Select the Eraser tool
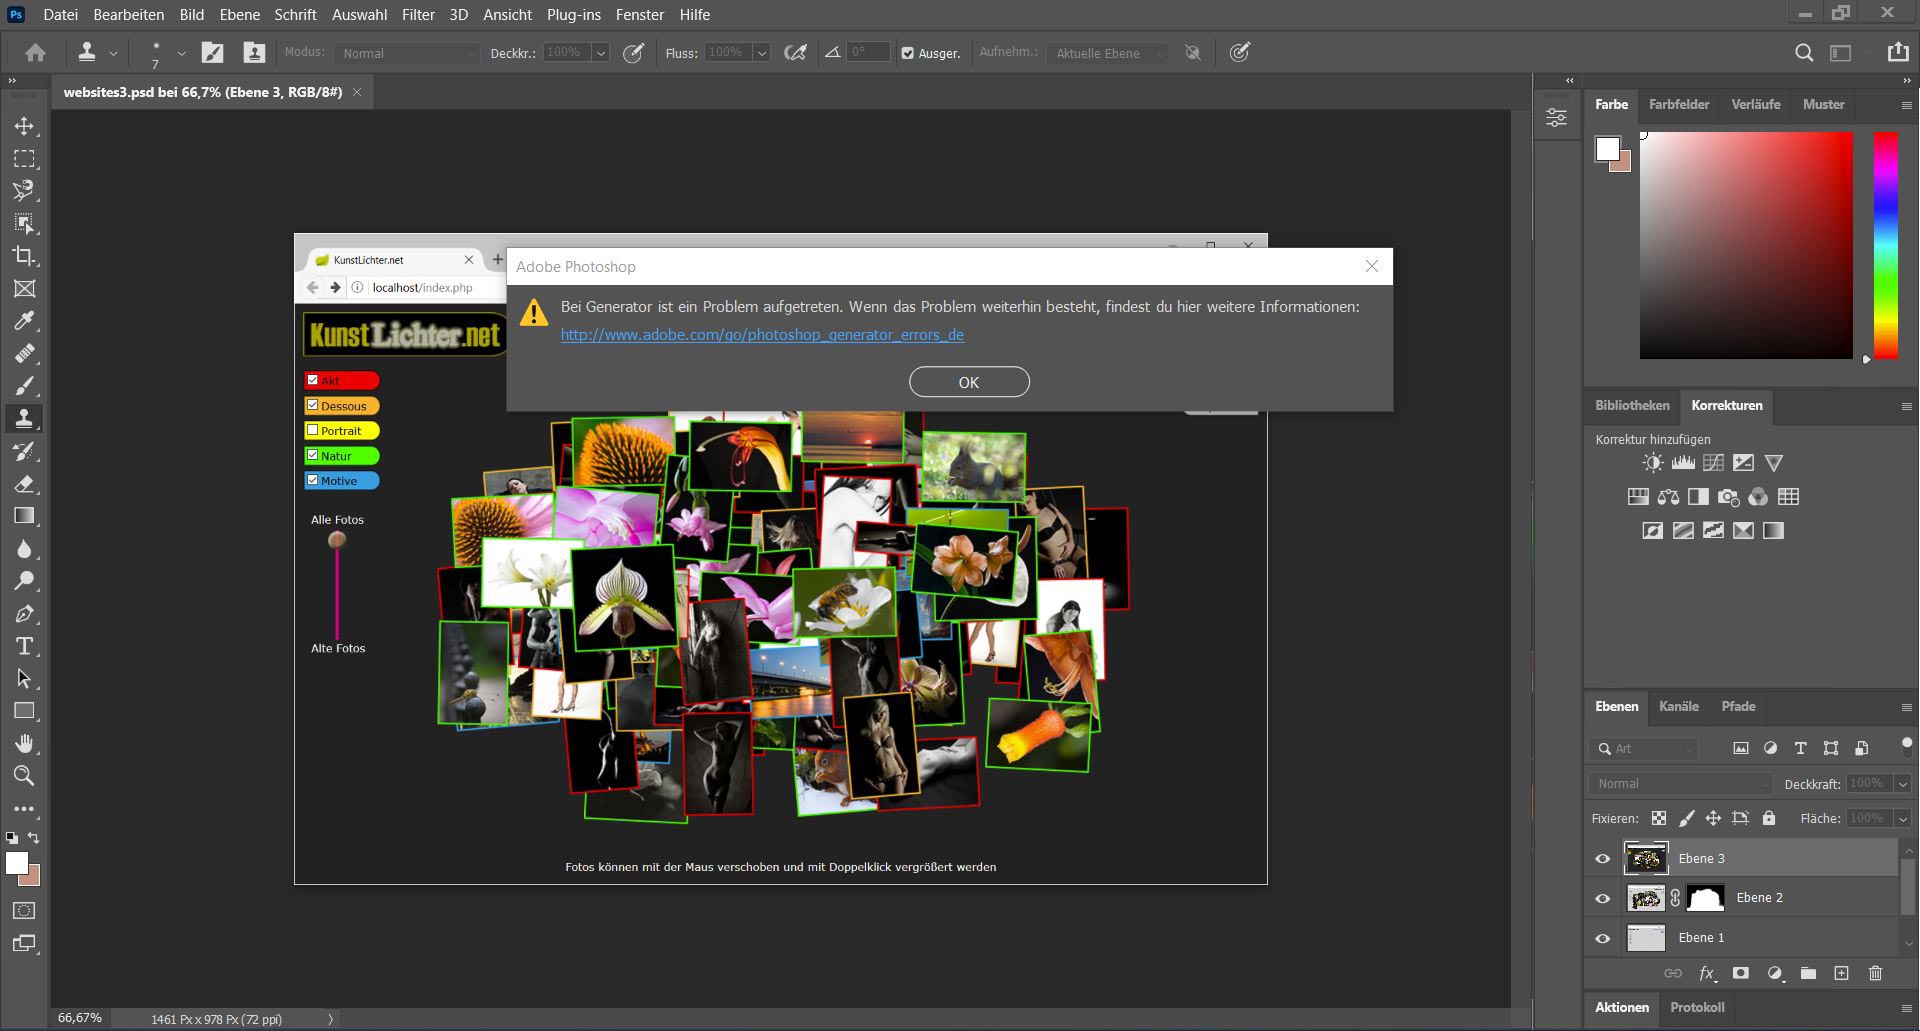 click(24, 484)
